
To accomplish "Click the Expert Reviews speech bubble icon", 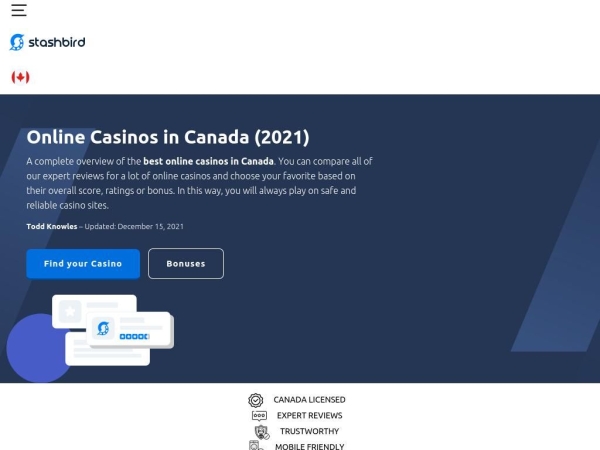I will click(259, 416).
